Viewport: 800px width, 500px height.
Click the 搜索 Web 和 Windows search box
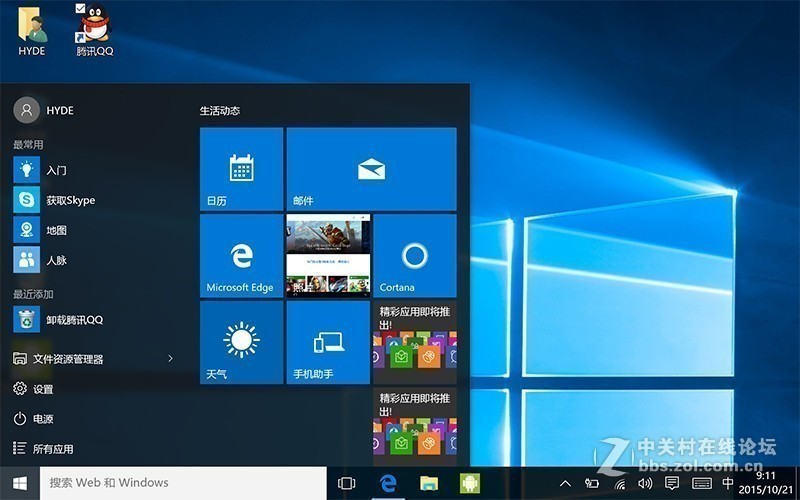pyautogui.click(x=183, y=483)
